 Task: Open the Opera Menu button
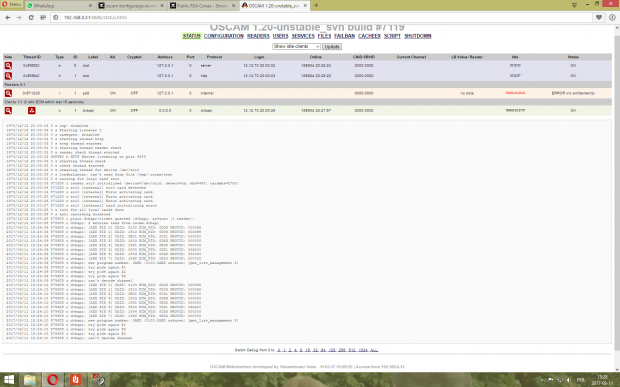11,5
